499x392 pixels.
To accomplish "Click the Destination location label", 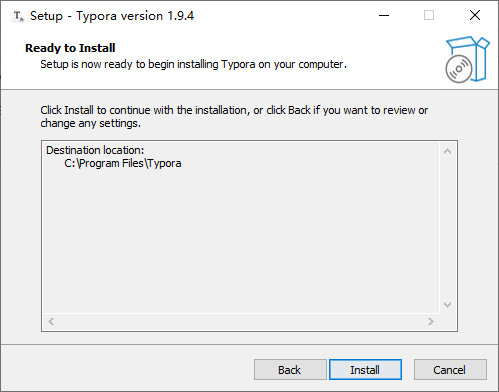I will [x=95, y=150].
